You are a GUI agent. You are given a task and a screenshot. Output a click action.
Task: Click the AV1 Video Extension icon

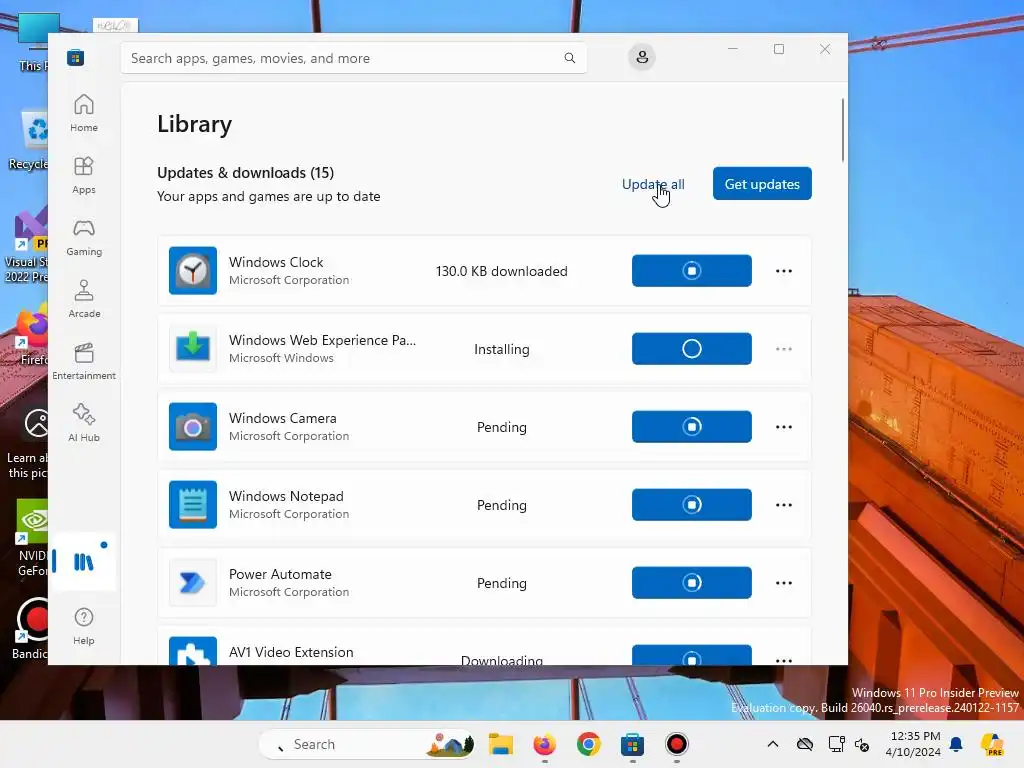click(x=193, y=651)
